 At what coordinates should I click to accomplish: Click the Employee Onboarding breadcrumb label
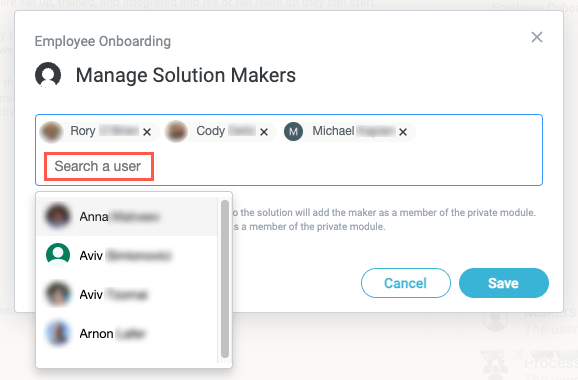pos(103,41)
